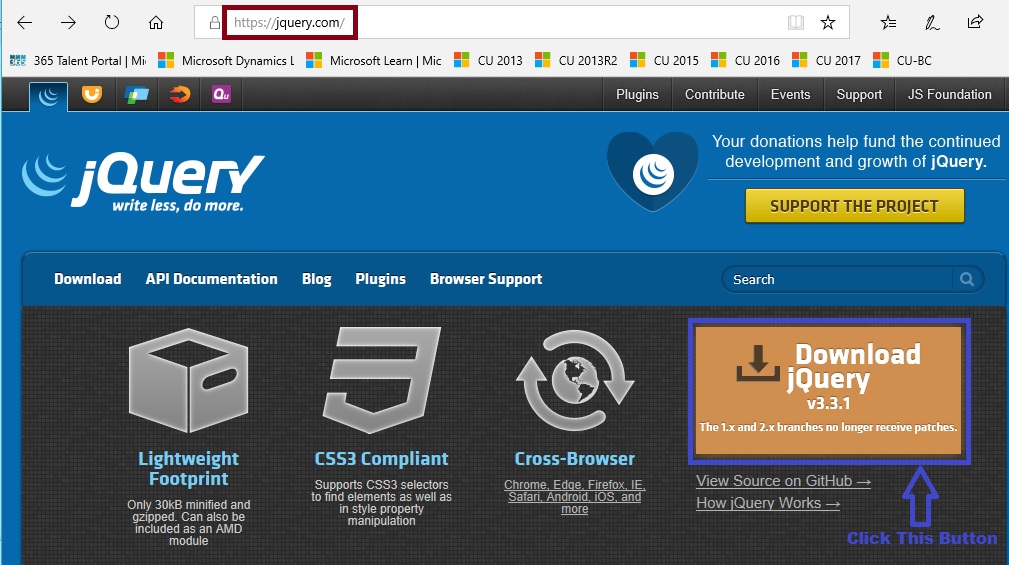Open the CU 2015 bookmark in favorites bar

click(x=665, y=60)
